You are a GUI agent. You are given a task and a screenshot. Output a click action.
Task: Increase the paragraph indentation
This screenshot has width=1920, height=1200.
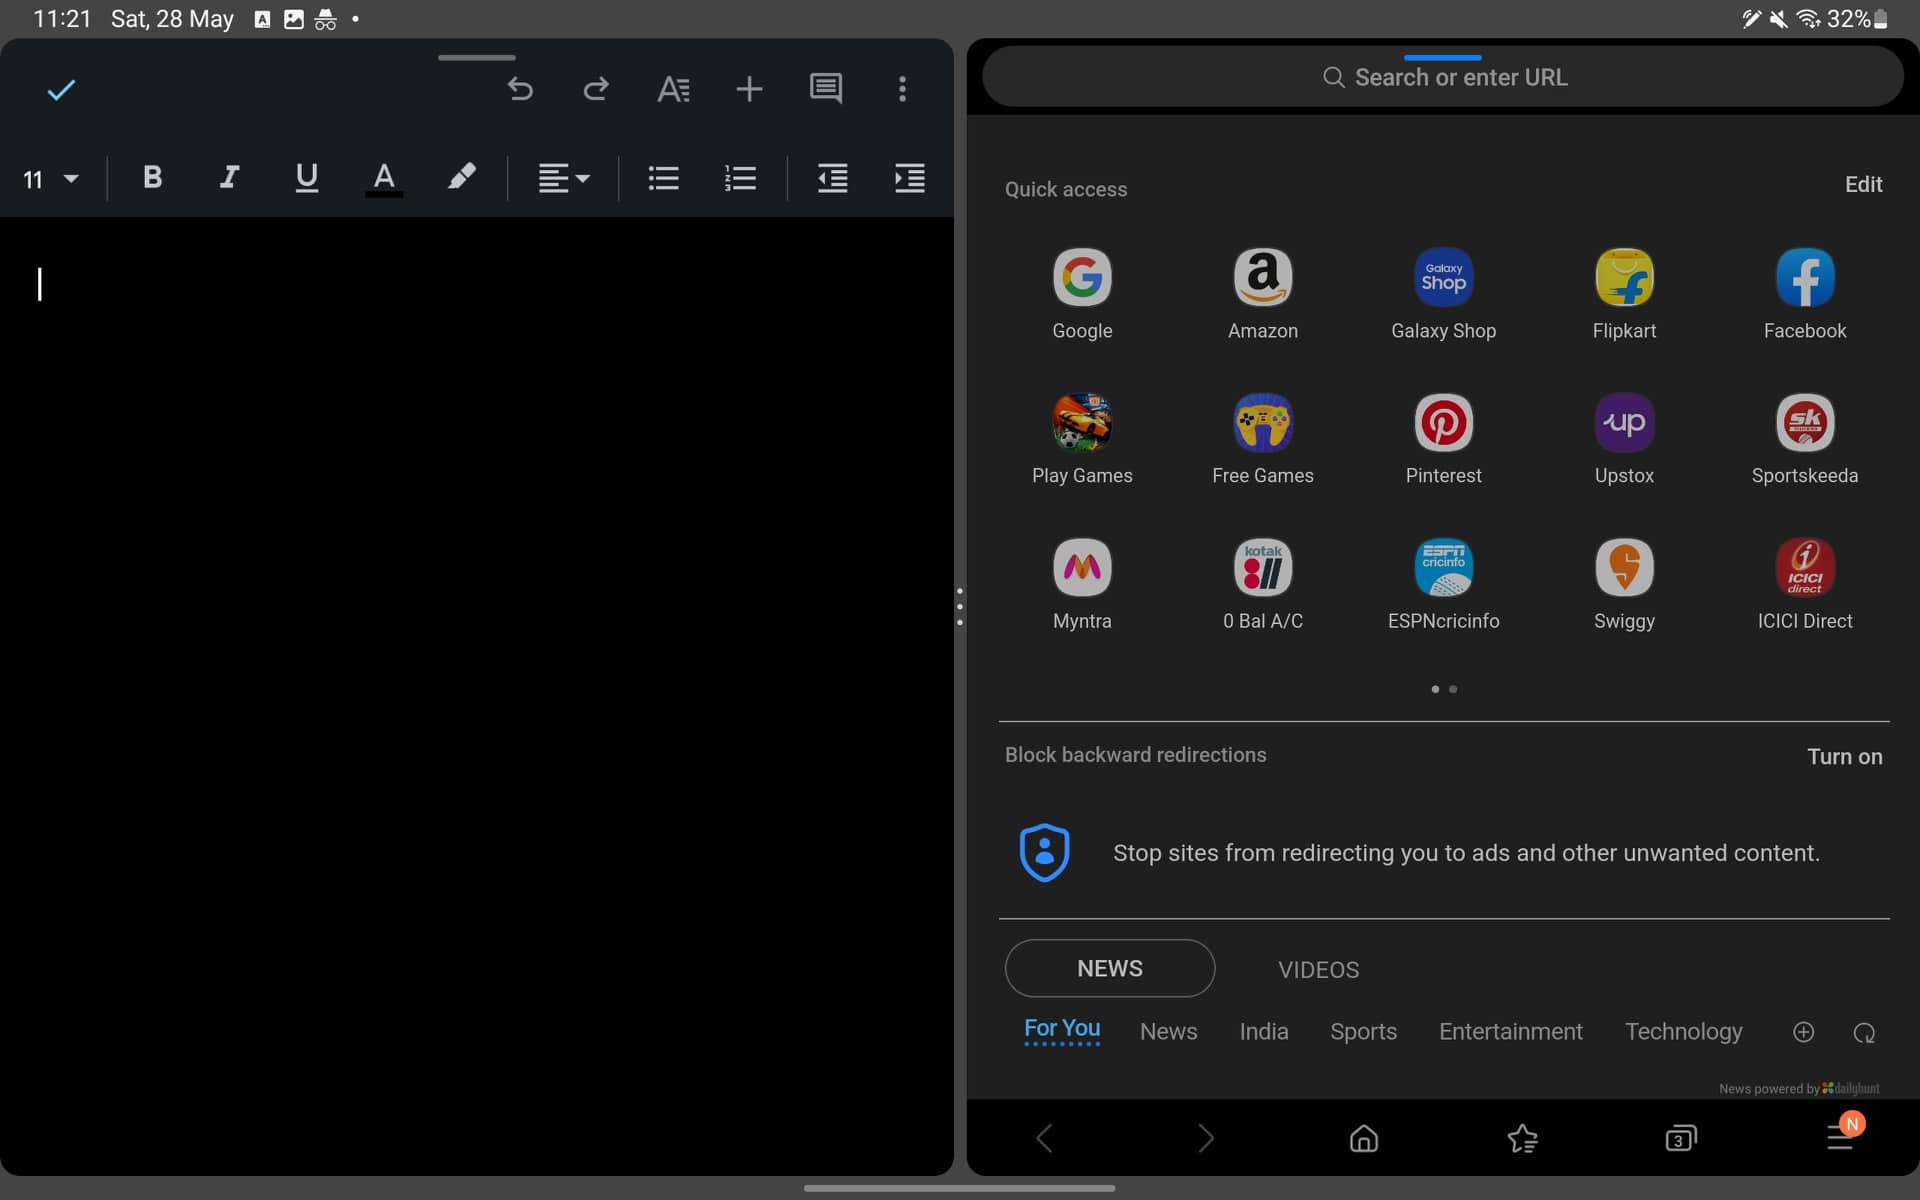coord(910,178)
